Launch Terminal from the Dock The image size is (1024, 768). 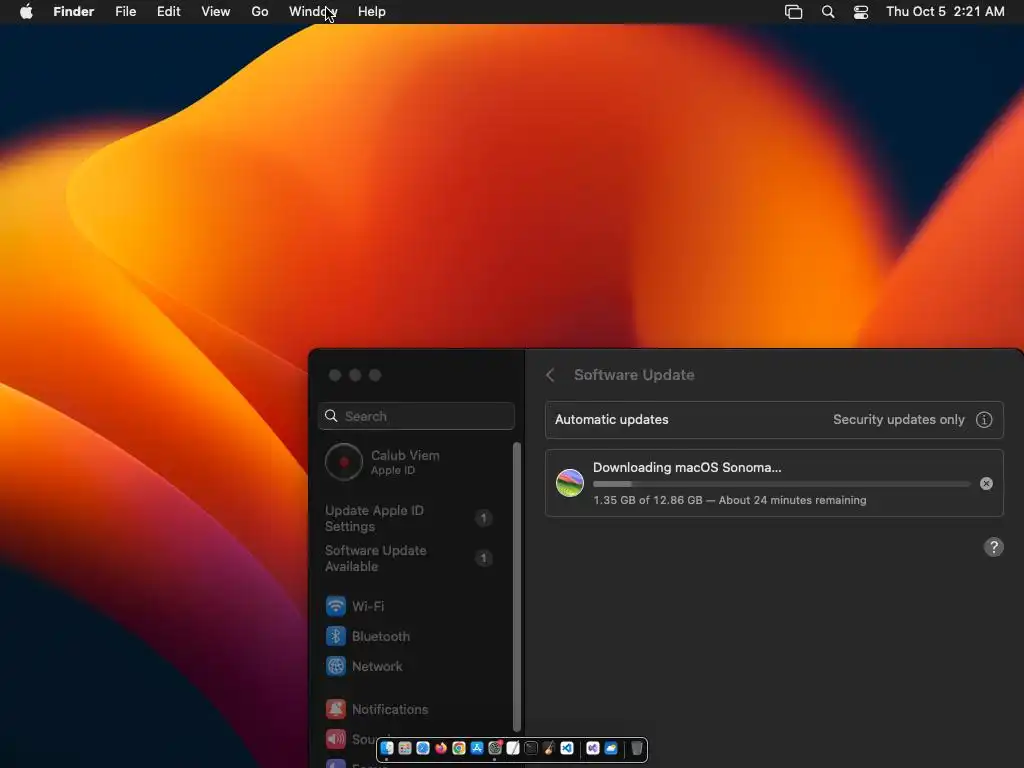click(531, 748)
